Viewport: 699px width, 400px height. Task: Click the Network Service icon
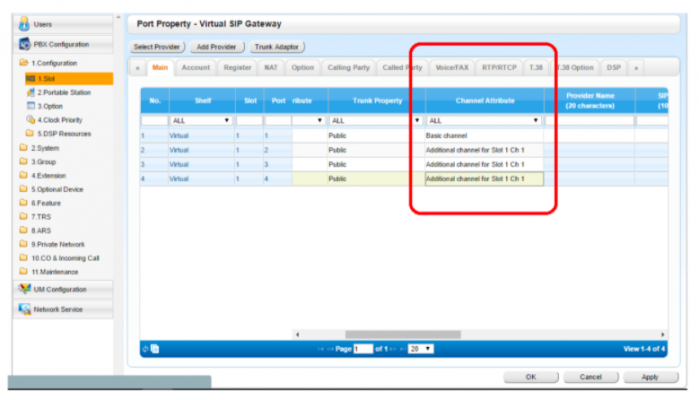(25, 309)
